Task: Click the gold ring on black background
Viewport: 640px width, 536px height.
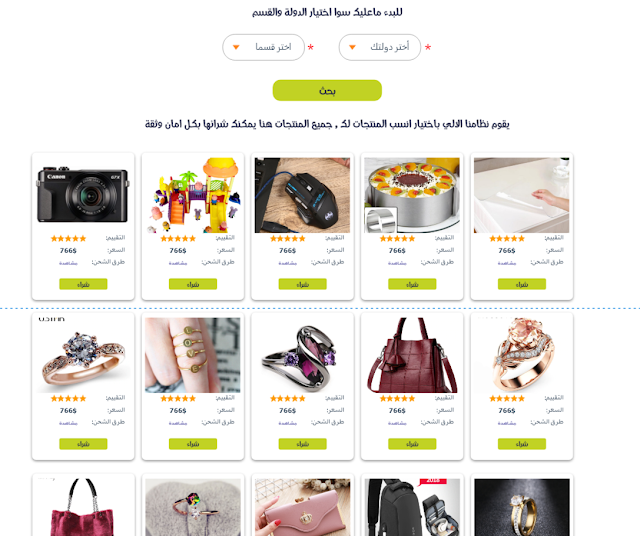Action: (x=522, y=507)
